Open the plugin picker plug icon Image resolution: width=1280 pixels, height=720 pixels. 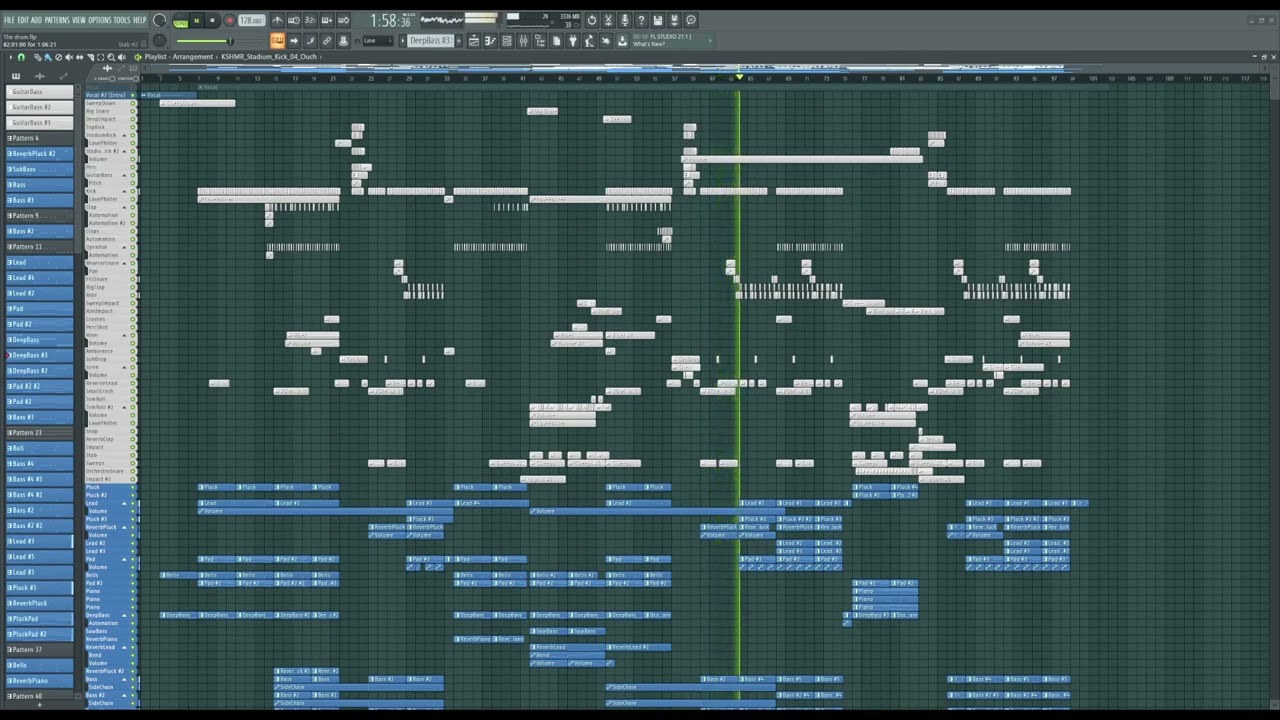573,41
